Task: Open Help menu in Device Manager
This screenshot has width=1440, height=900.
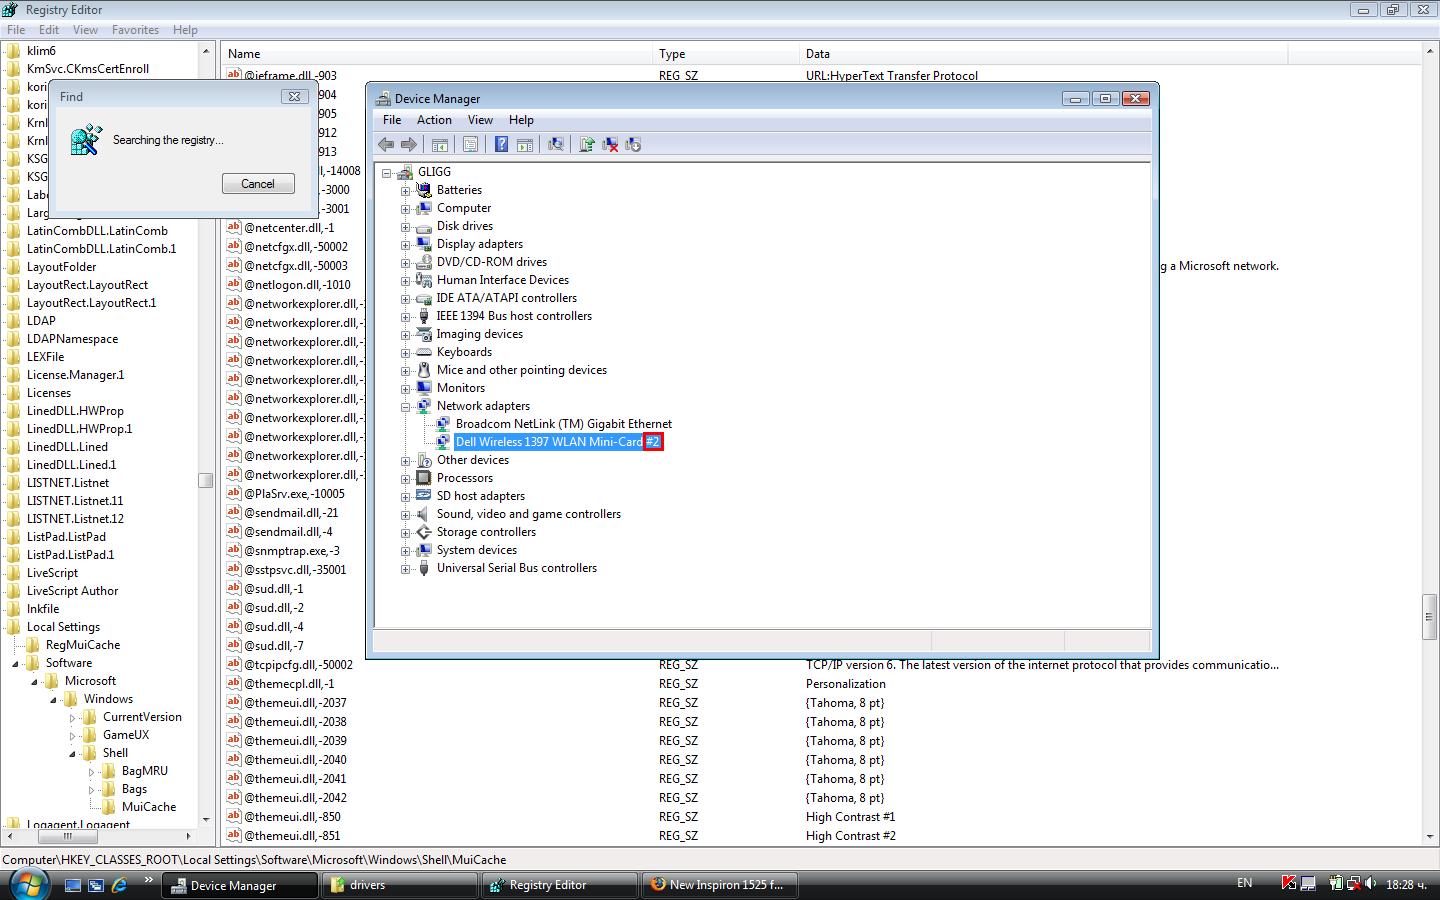Action: tap(521, 120)
